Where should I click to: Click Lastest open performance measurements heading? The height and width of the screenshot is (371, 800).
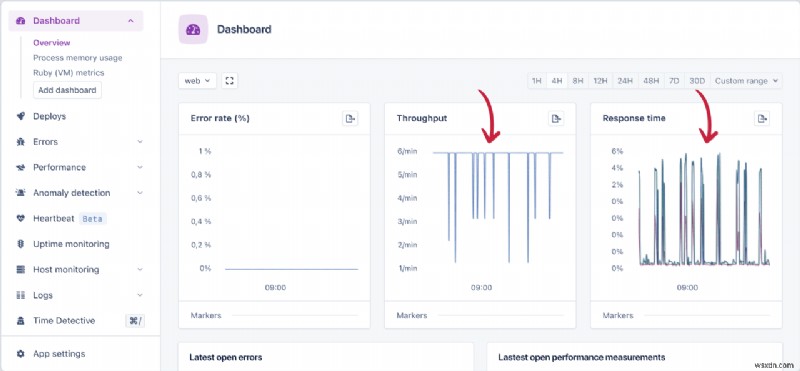pyautogui.click(x=582, y=357)
